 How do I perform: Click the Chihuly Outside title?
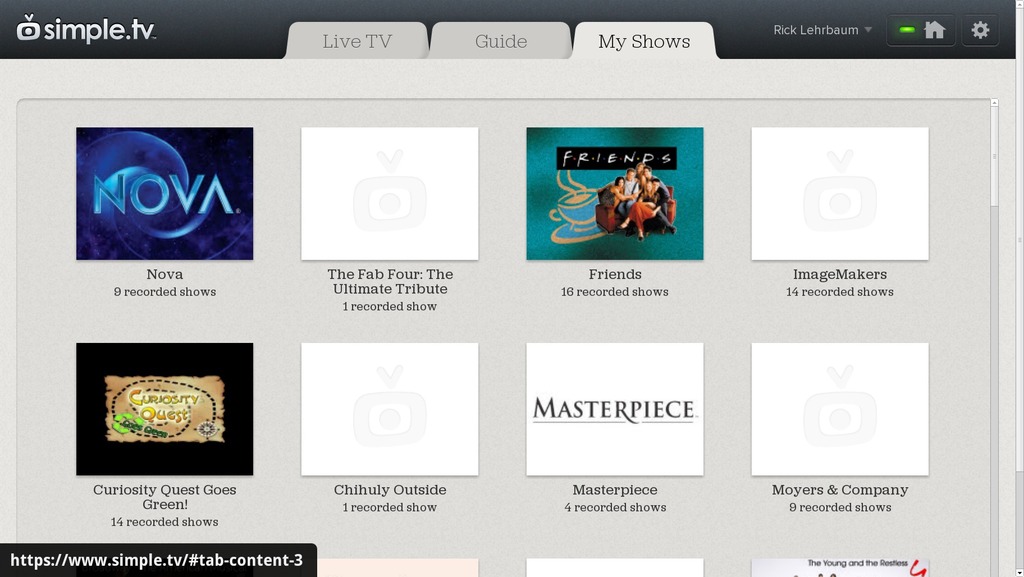pyautogui.click(x=390, y=490)
